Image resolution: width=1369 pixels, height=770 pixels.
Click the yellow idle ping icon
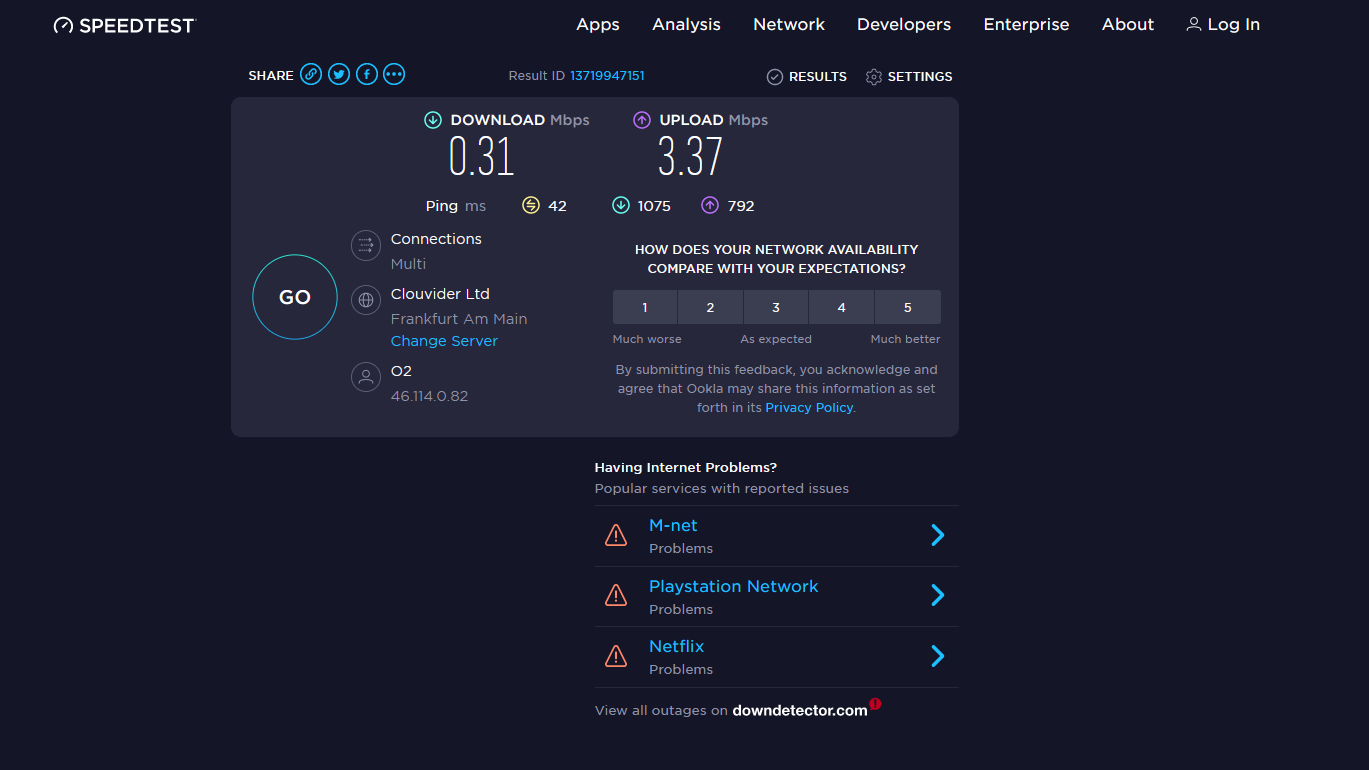pos(531,205)
